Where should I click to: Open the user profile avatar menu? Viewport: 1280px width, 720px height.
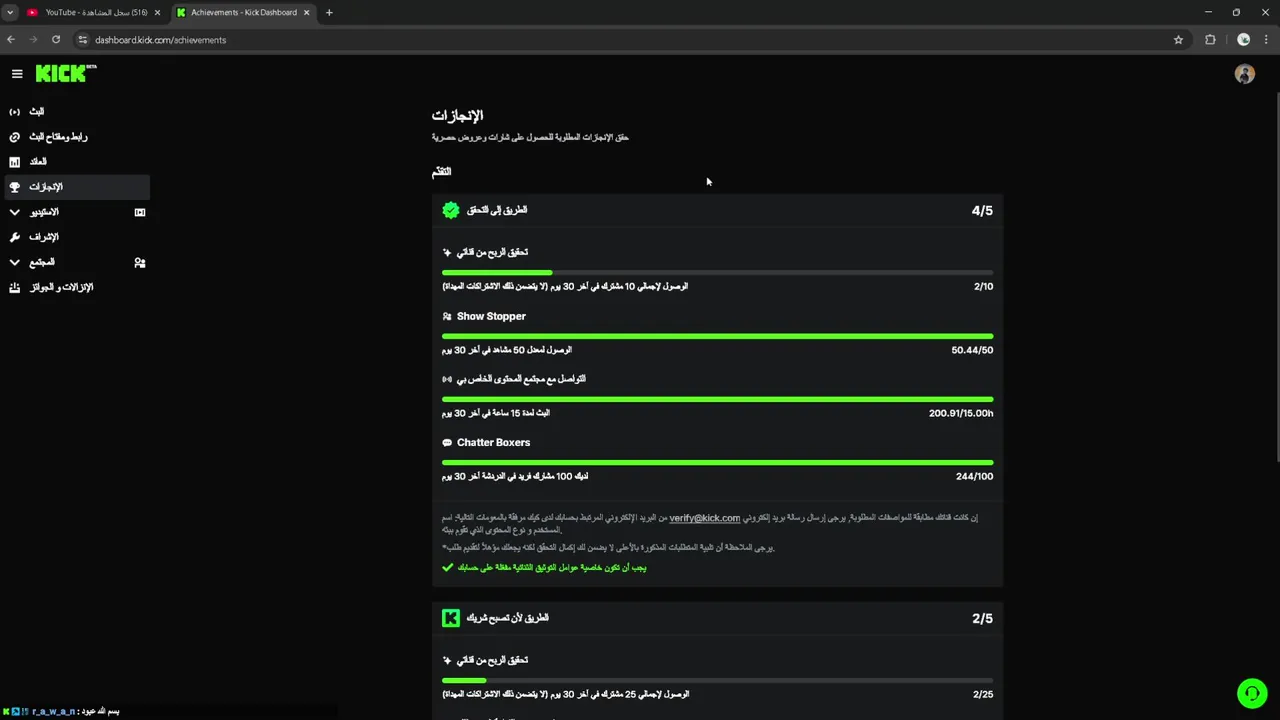(1244, 74)
